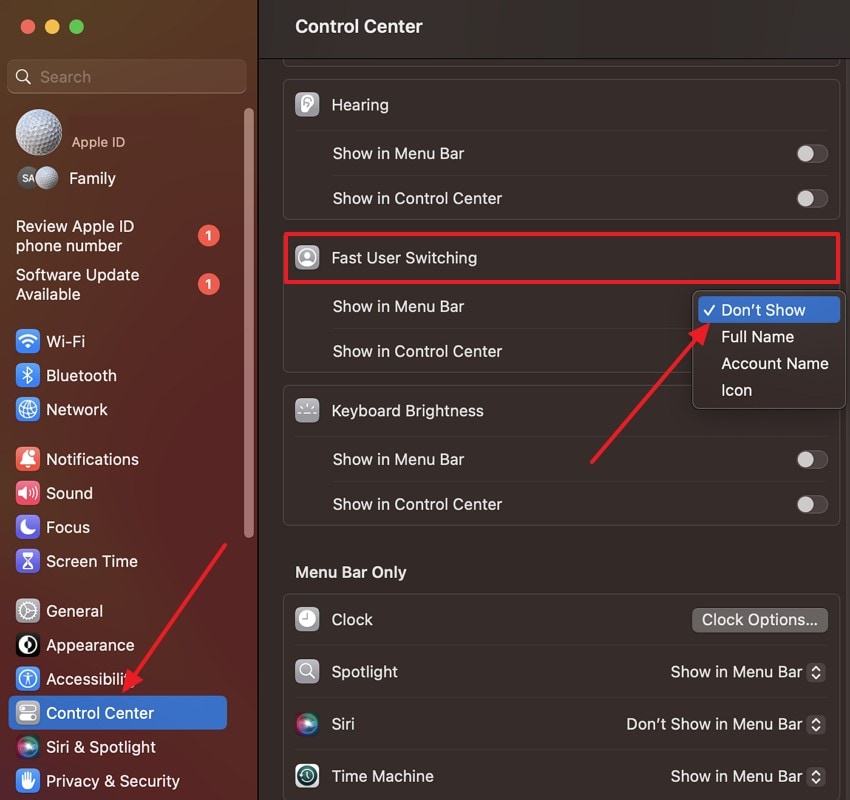Click the Keyboard Brightness icon

click(307, 410)
